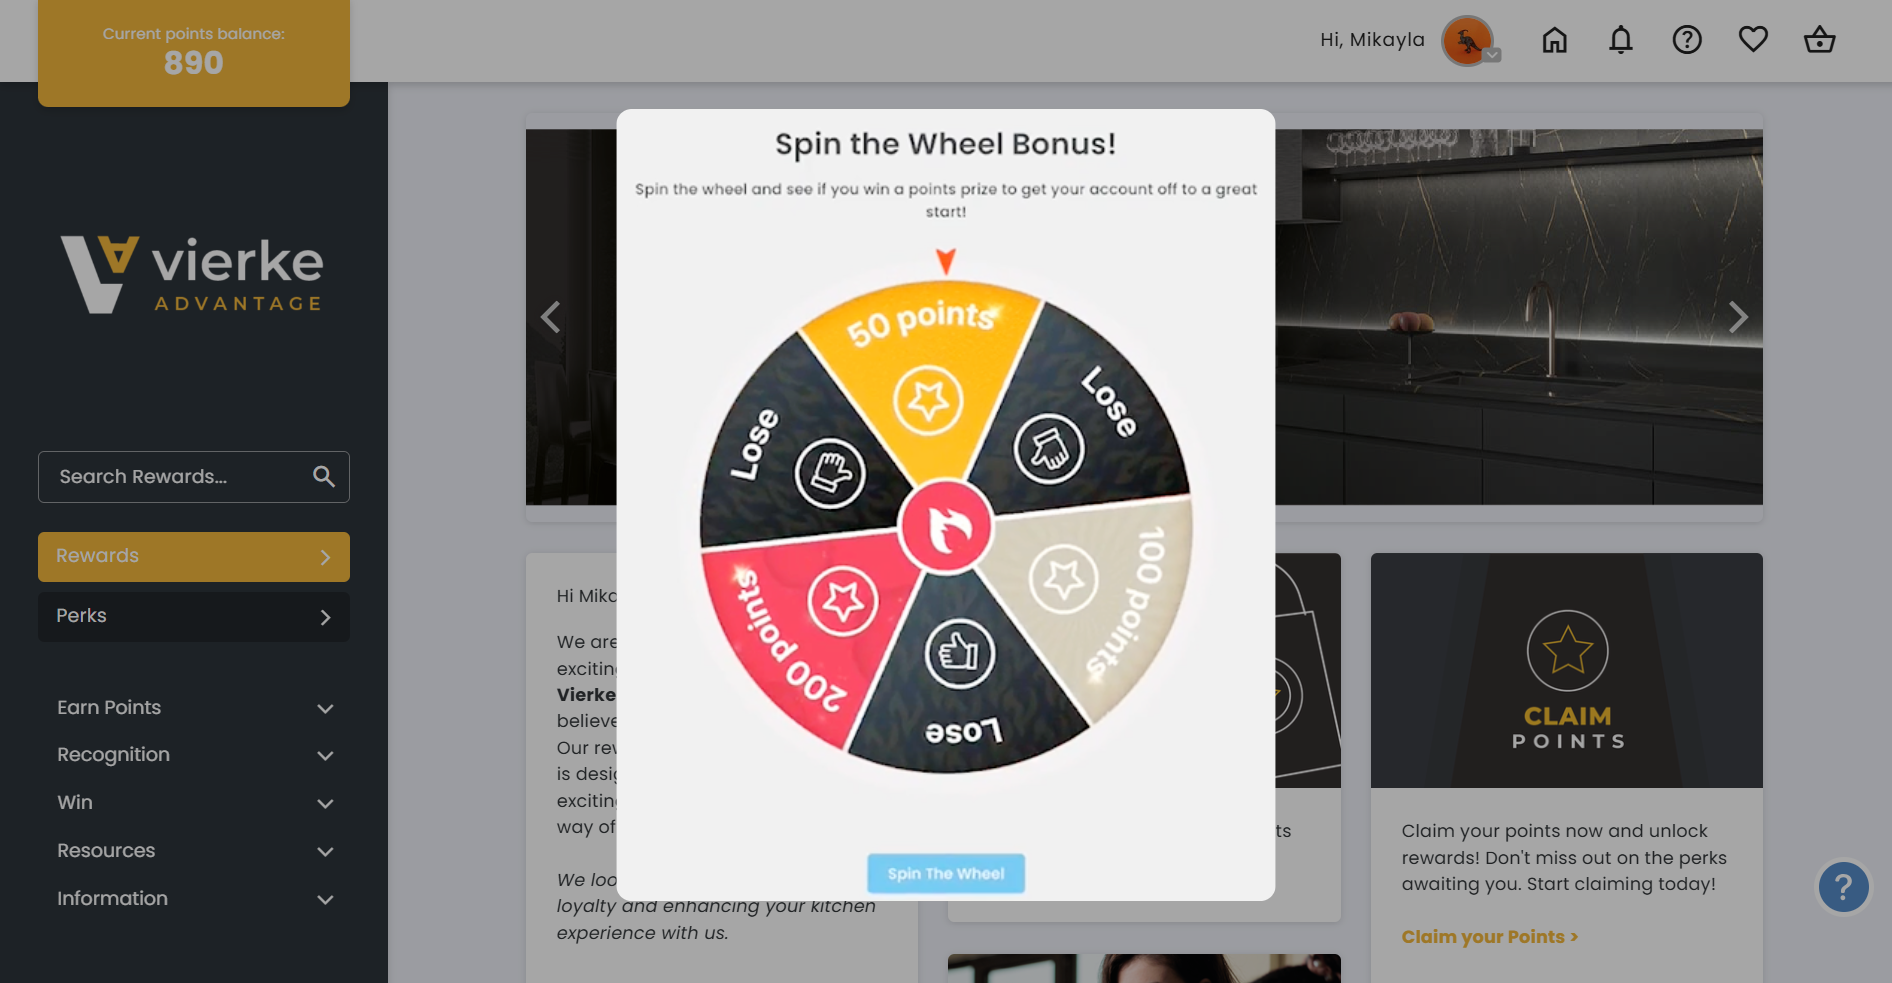
Task: Expand the Win menu section
Action: pos(194,803)
